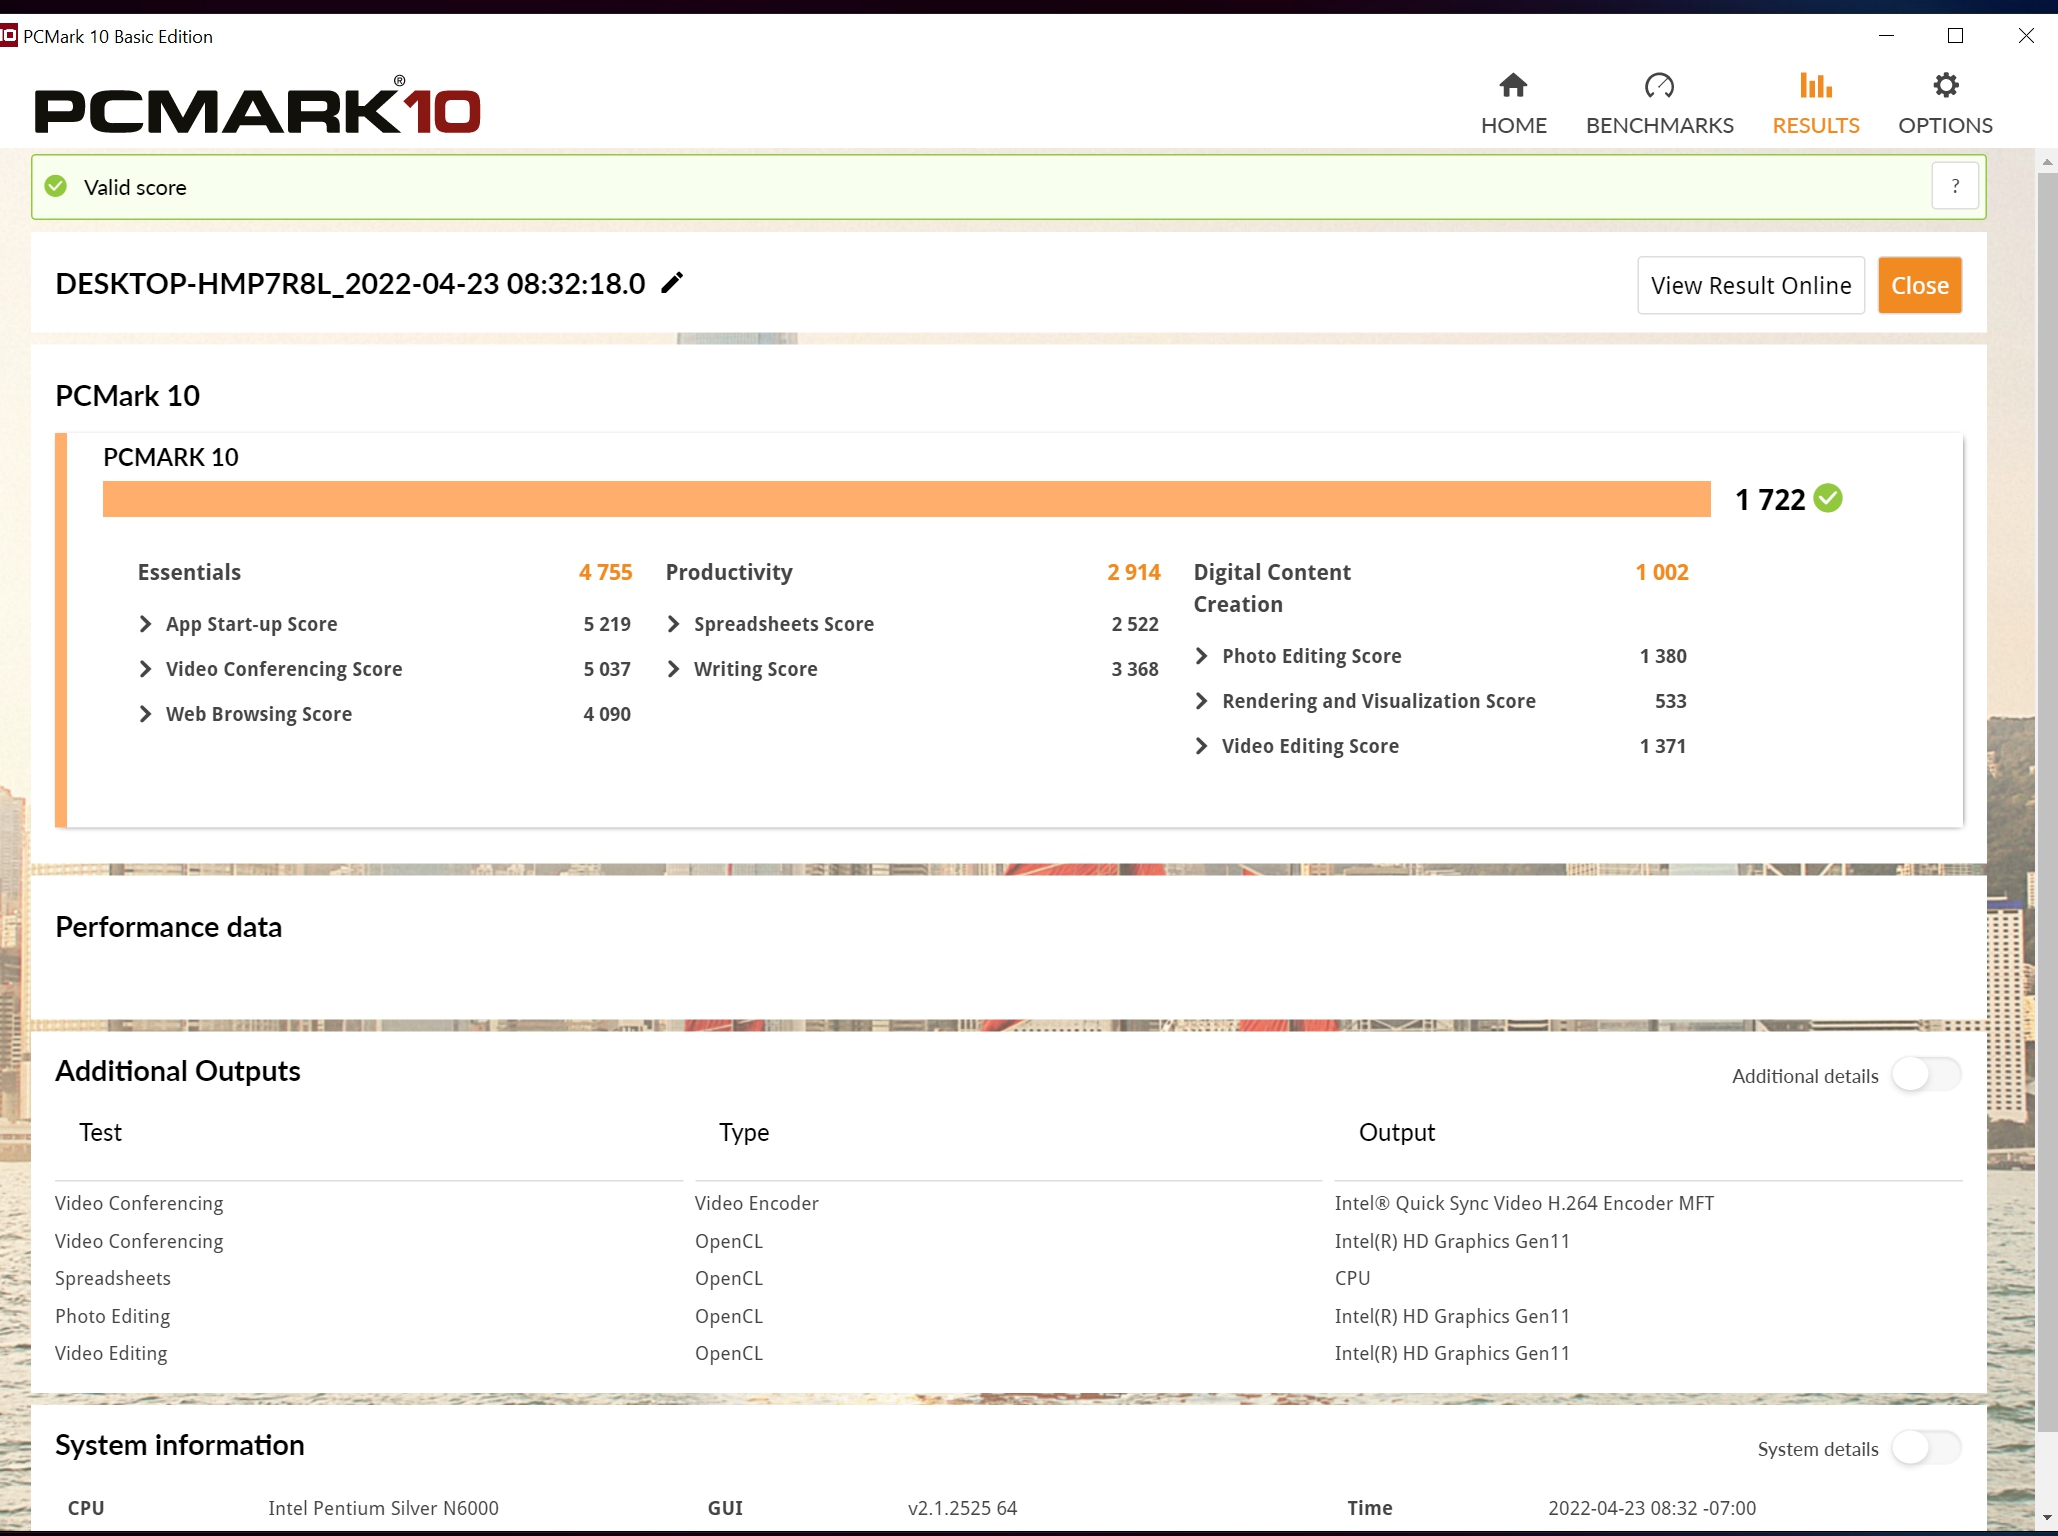Click the Test column header
Image resolution: width=2058 pixels, height=1536 pixels.
pos(100,1132)
